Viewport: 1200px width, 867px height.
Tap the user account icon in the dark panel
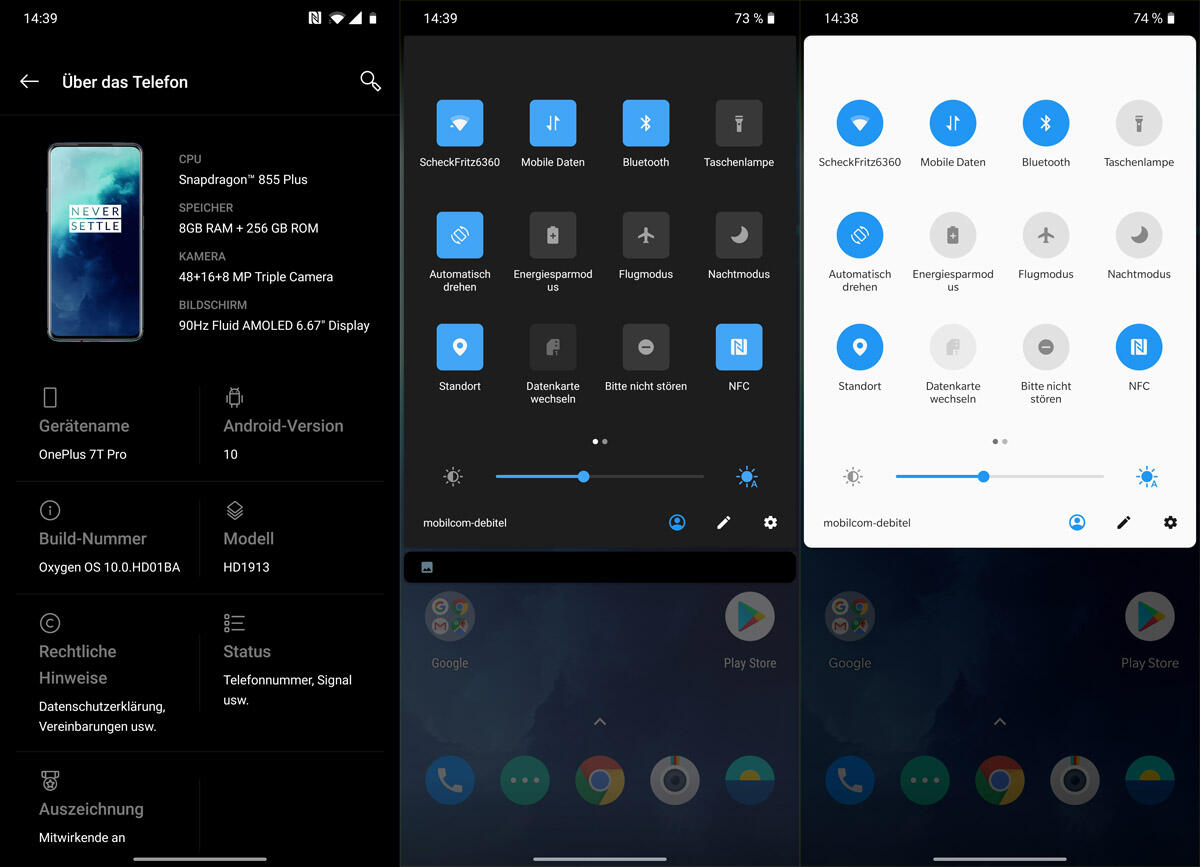(x=677, y=522)
